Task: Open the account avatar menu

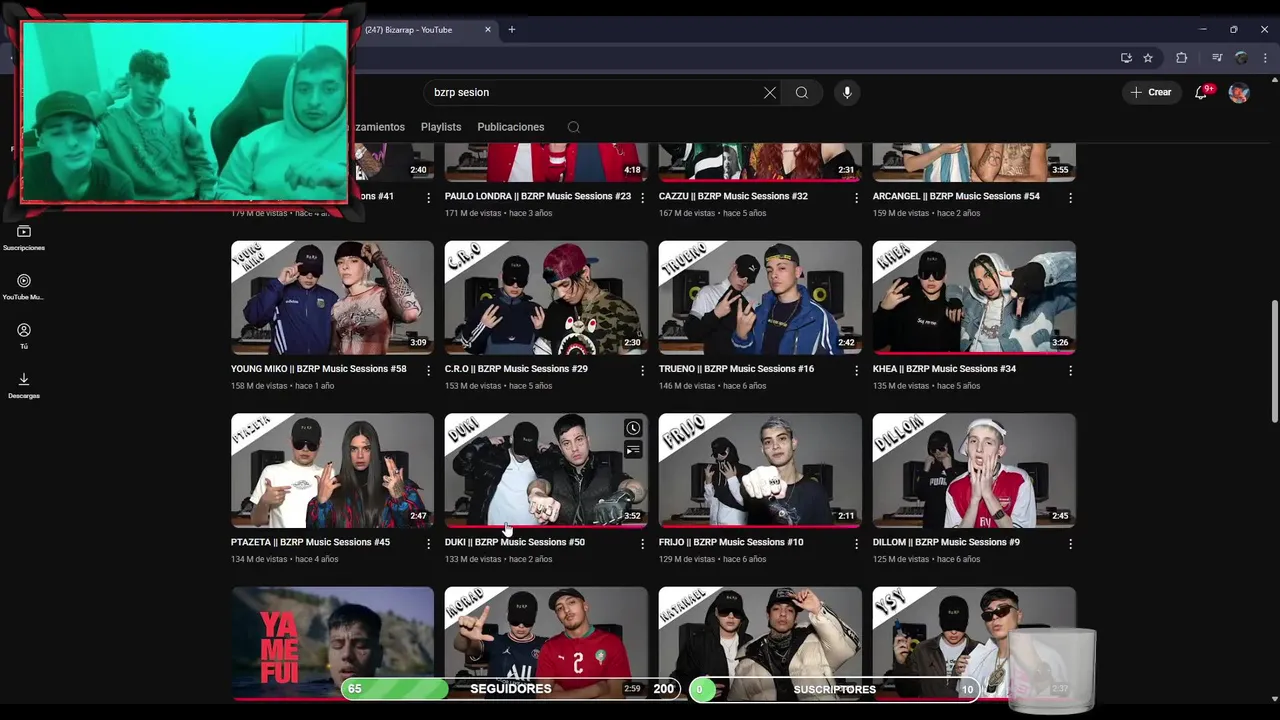Action: pyautogui.click(x=1239, y=92)
